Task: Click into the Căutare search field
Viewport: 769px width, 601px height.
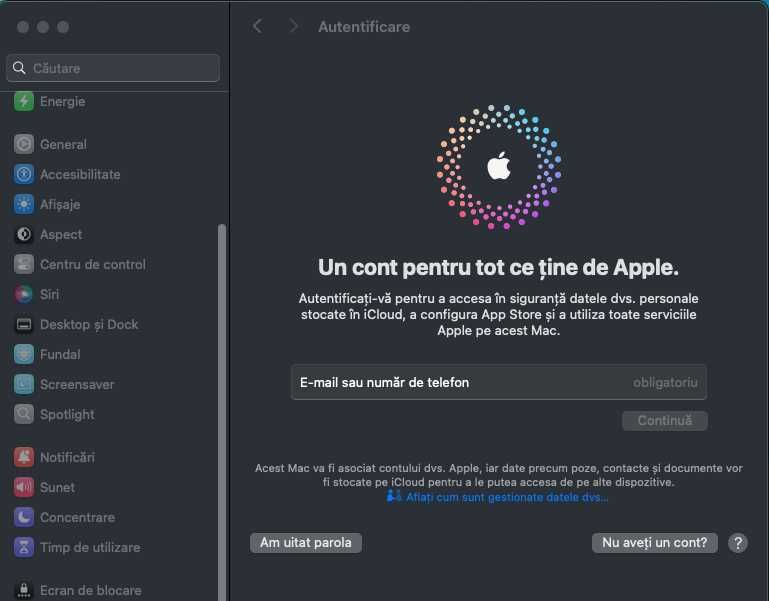Action: 113,68
